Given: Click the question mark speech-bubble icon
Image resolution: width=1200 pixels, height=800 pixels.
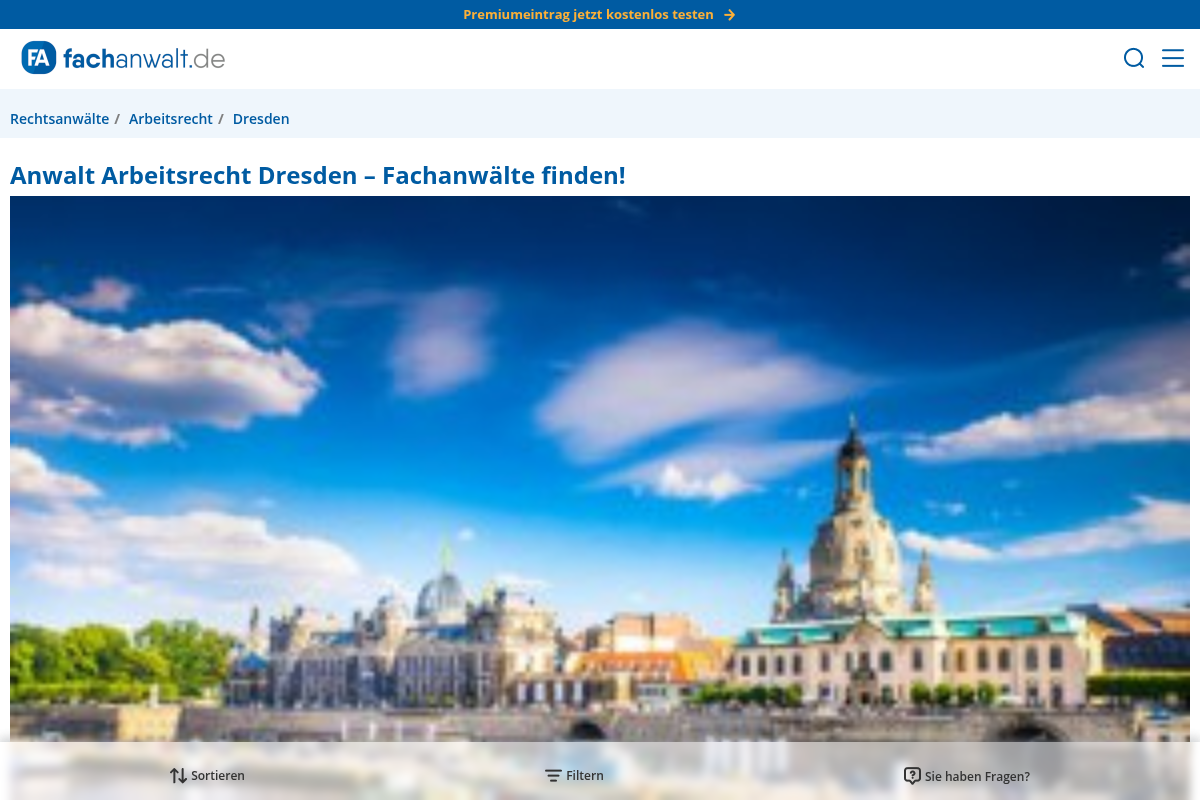Looking at the screenshot, I should point(912,776).
